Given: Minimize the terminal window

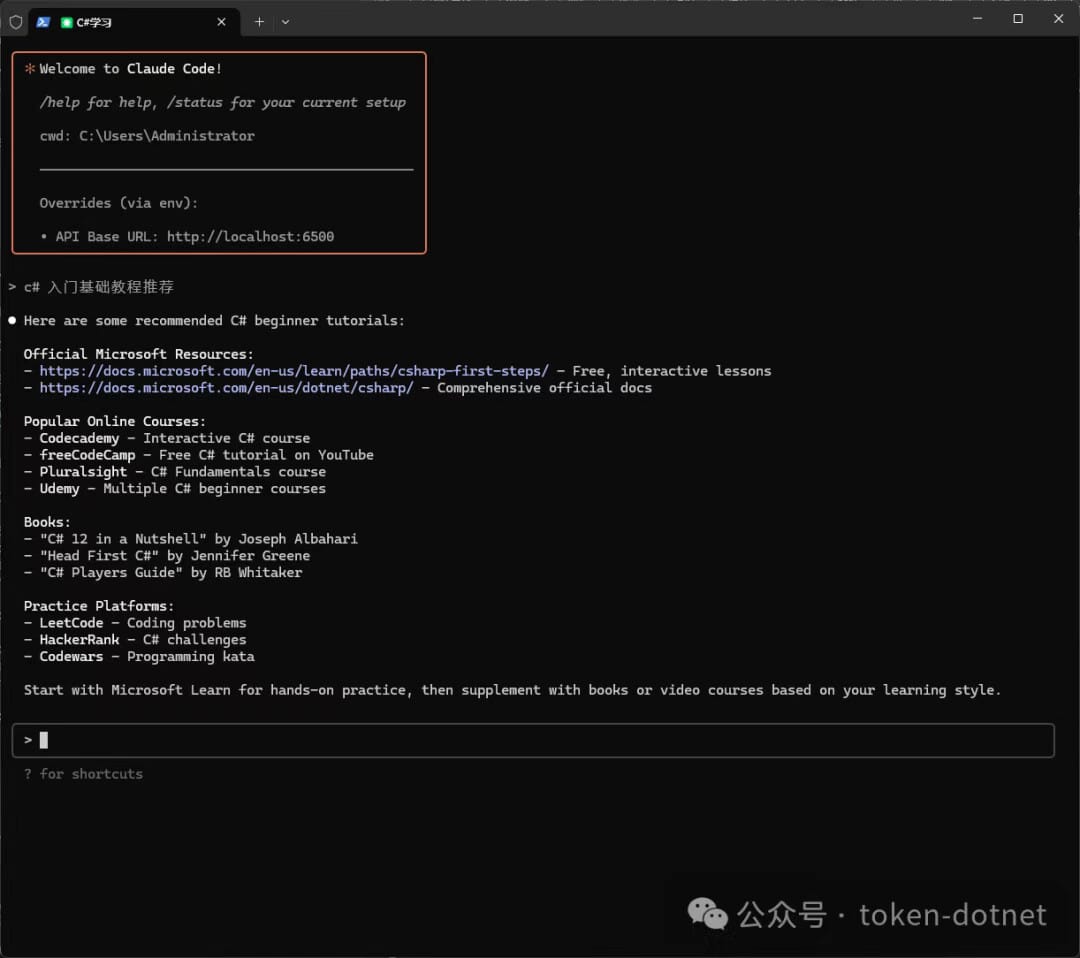Looking at the screenshot, I should pos(977,19).
